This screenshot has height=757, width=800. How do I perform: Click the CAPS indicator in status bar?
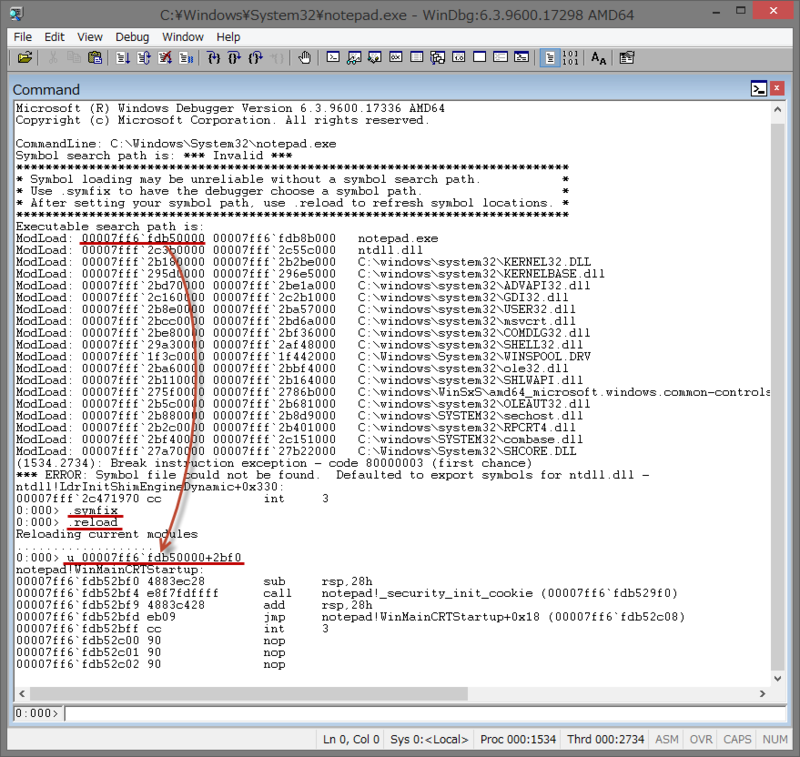737,739
